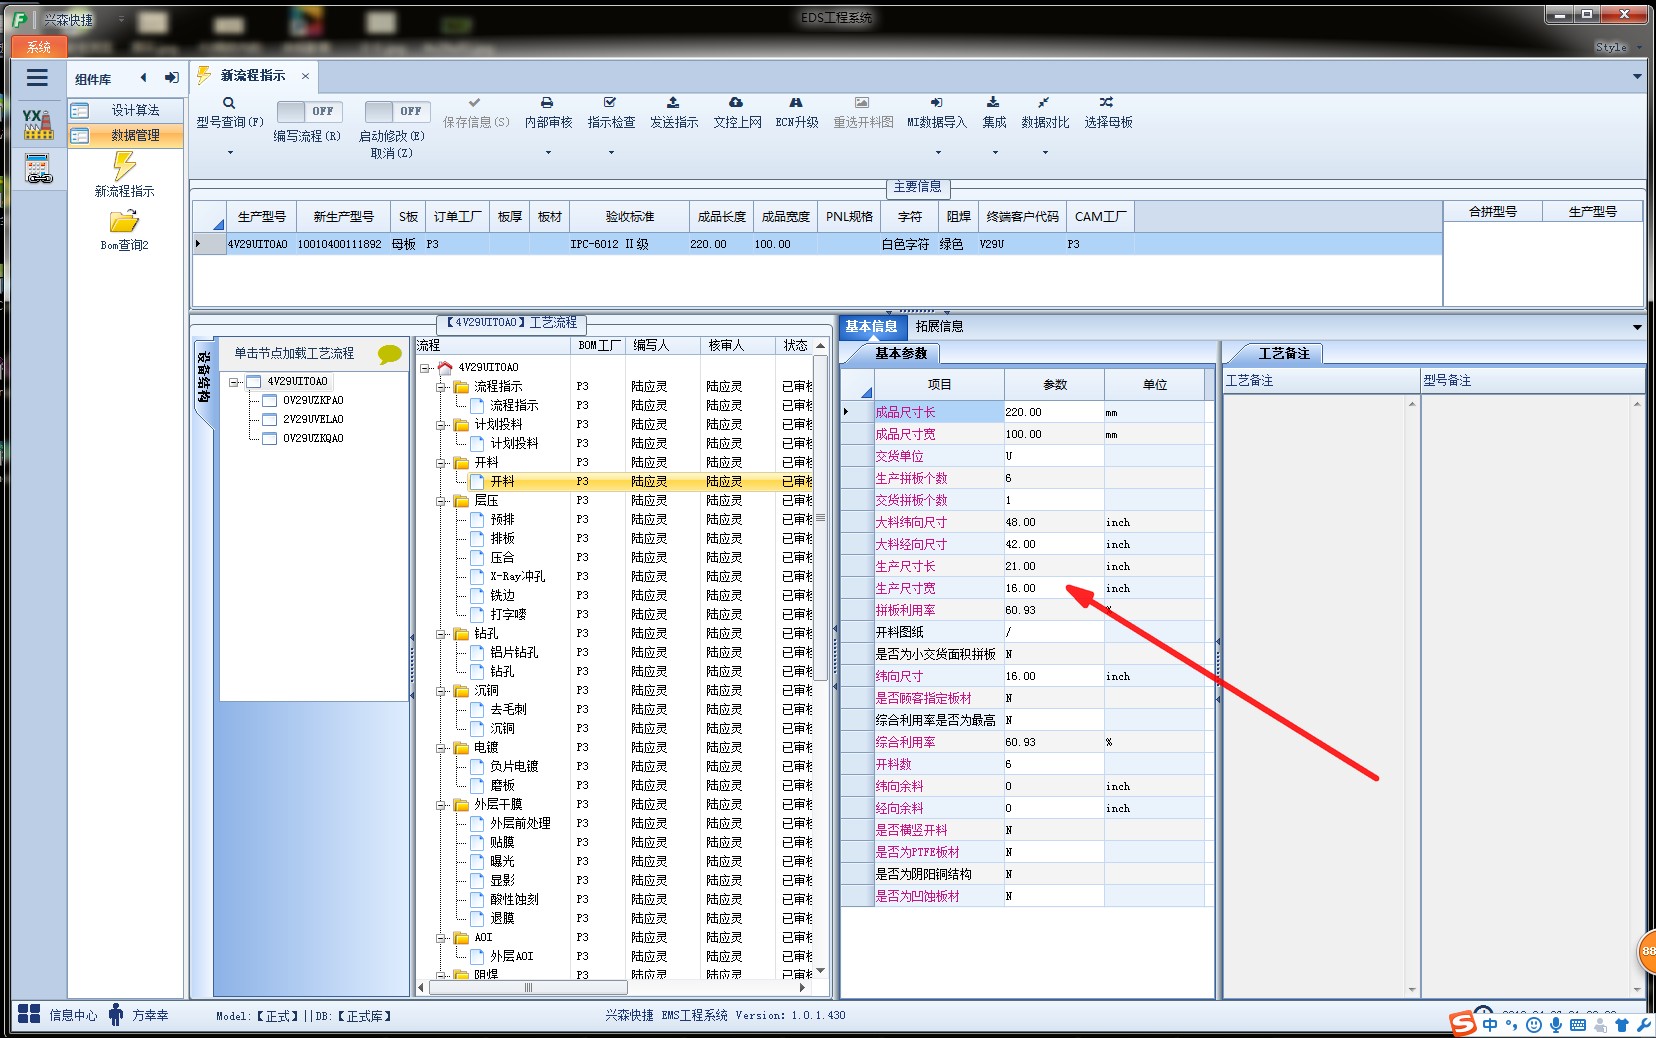
Task: Toggle the 编写流程(R) OFF switch
Action: (x=308, y=111)
